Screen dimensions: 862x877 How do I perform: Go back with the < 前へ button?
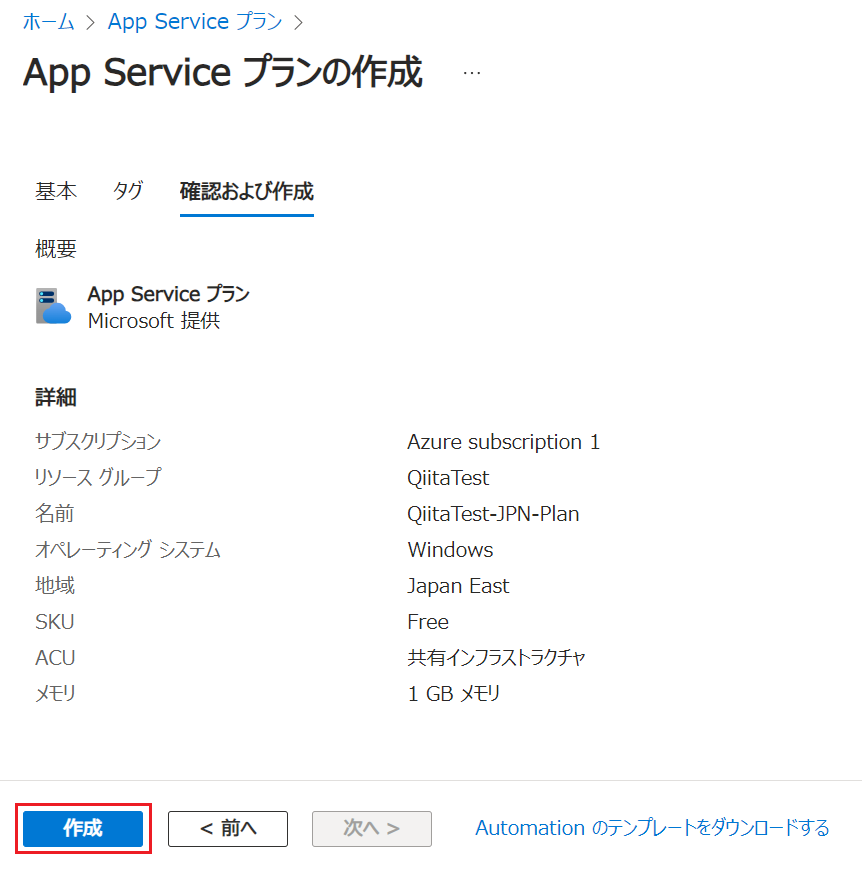[228, 828]
